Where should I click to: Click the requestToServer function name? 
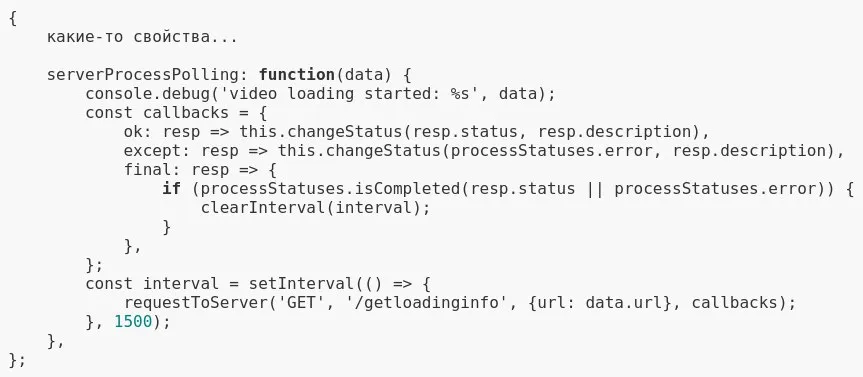coord(196,303)
